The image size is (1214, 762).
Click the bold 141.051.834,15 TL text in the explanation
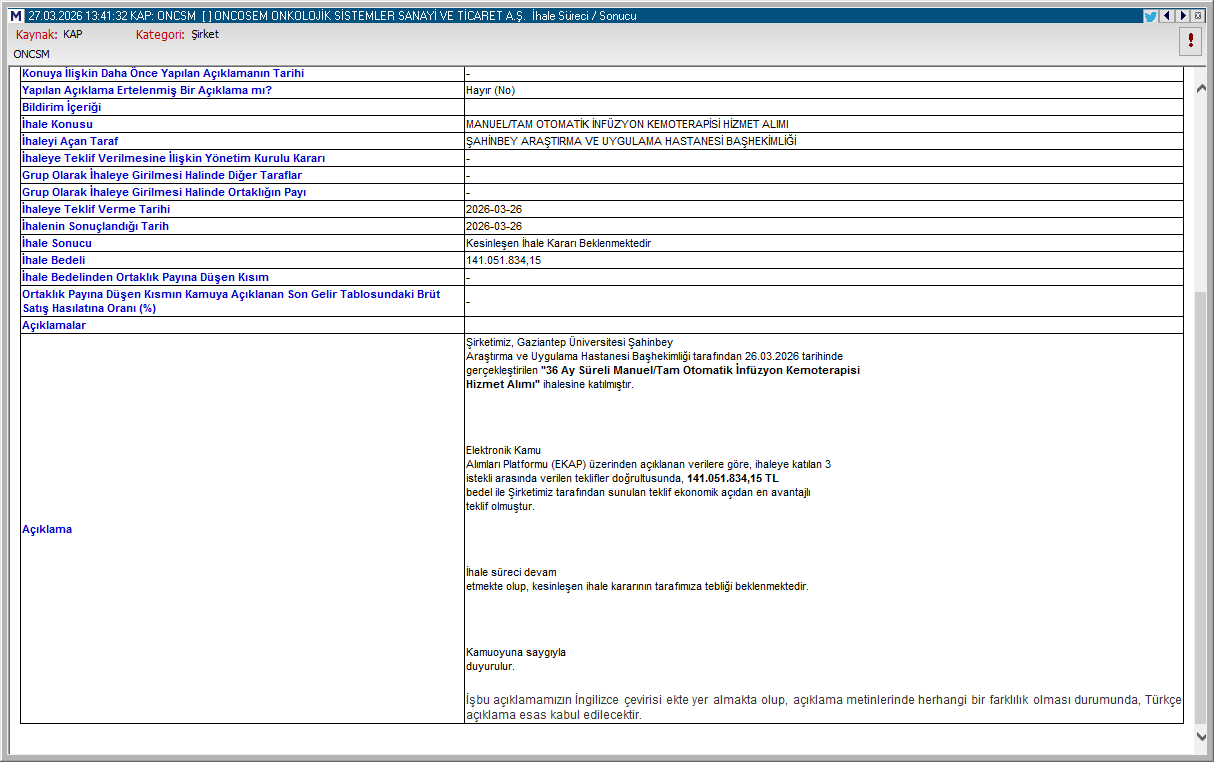732,478
